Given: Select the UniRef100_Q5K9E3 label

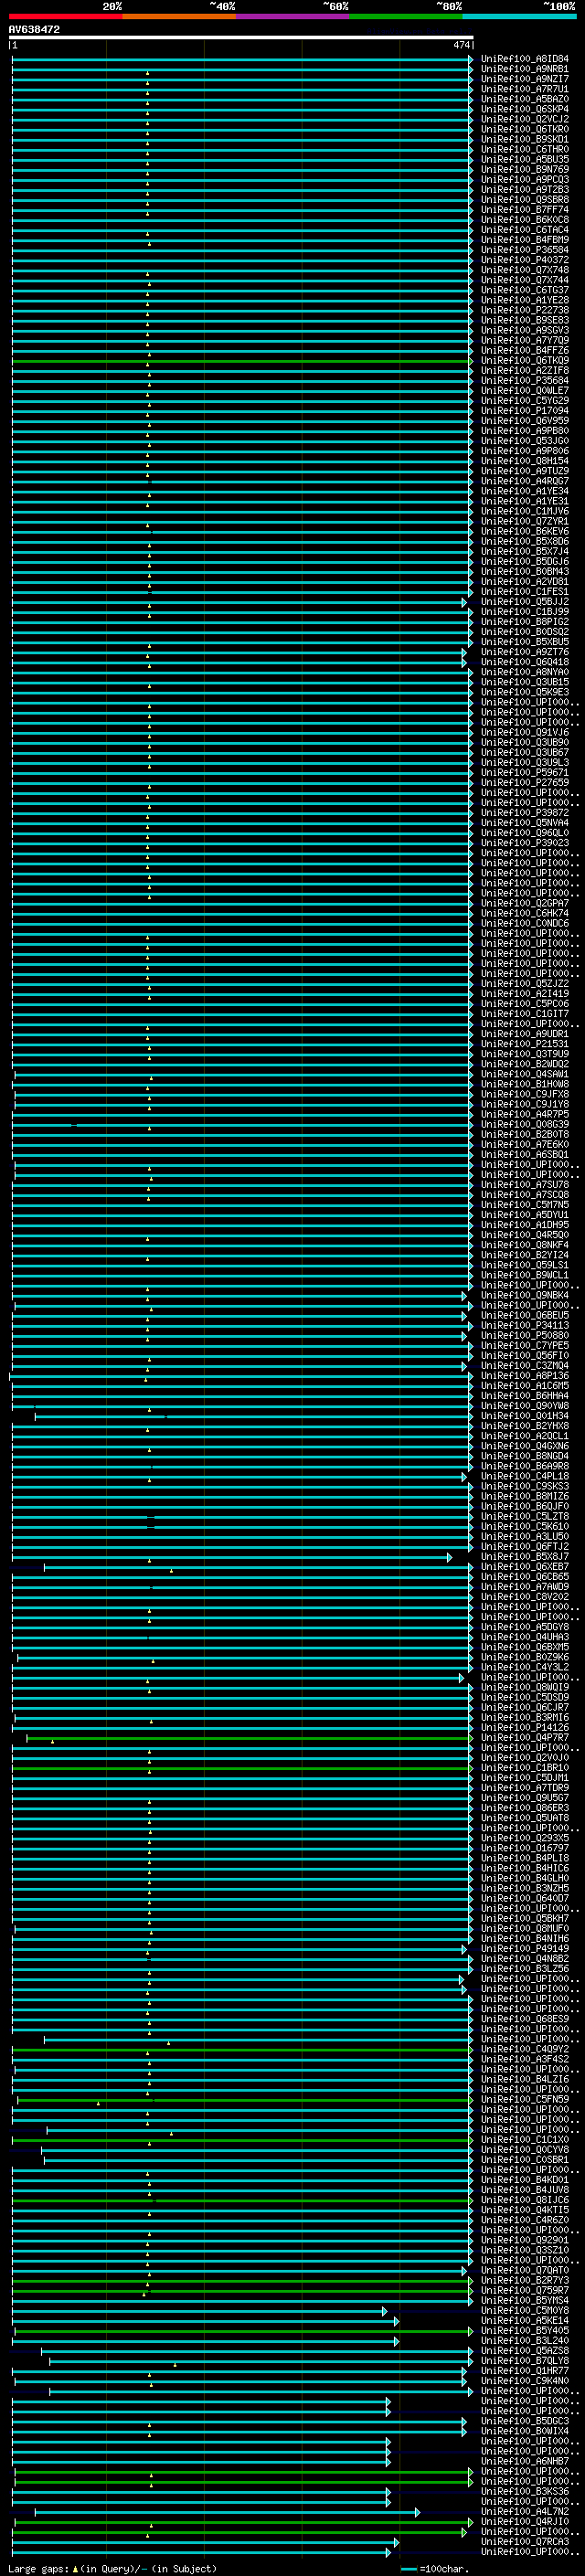Looking at the screenshot, I should tap(525, 692).
